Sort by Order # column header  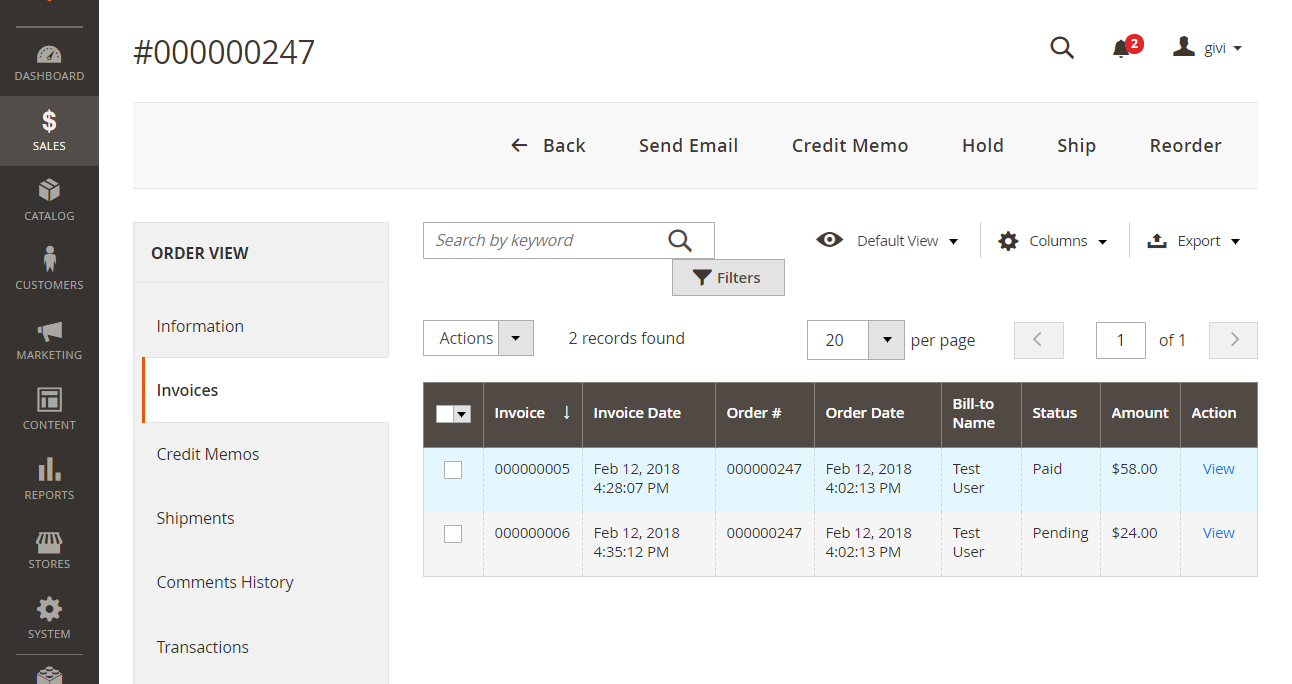[765, 414]
